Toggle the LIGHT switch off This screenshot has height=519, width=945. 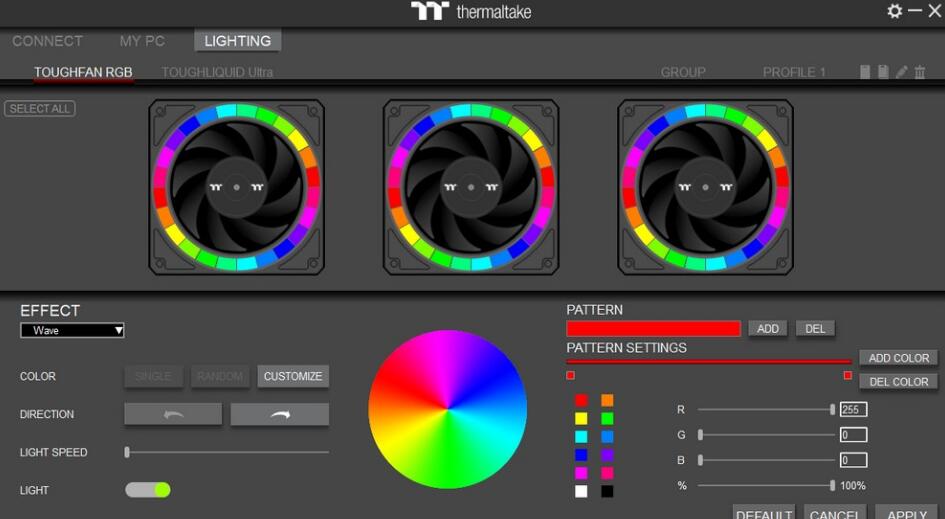[148, 489]
